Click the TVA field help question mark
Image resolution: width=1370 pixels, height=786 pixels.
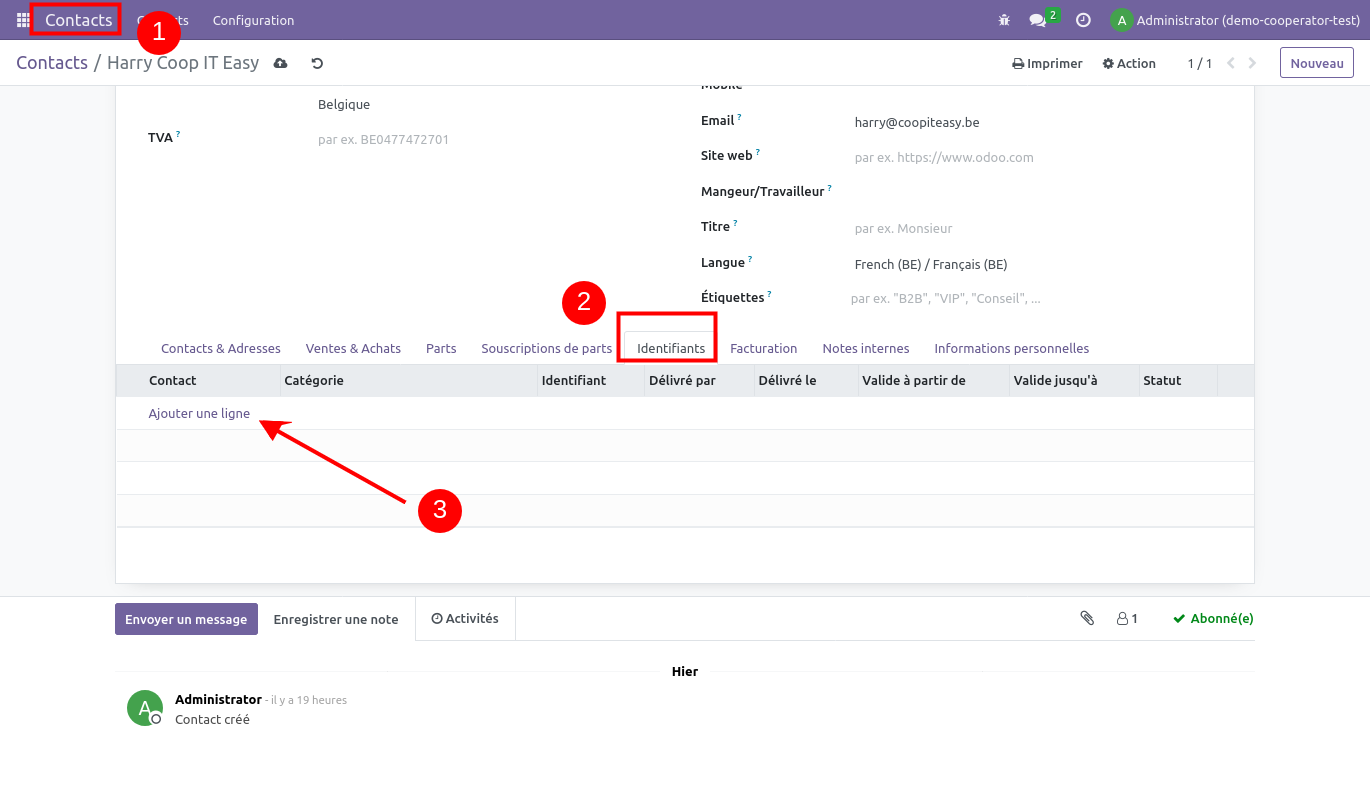point(178,134)
